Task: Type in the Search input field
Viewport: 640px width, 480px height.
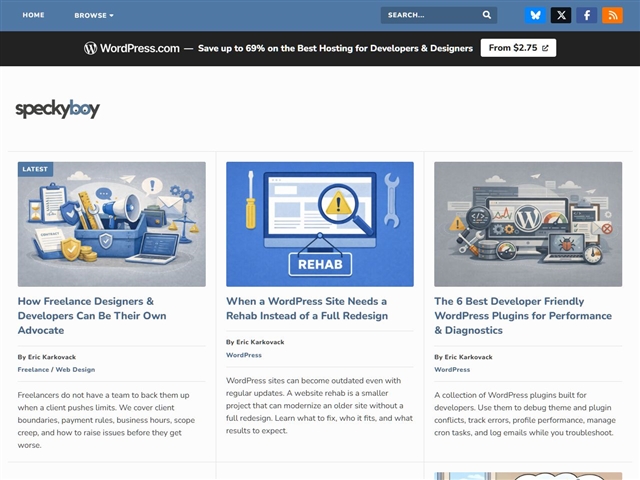Action: tap(430, 15)
